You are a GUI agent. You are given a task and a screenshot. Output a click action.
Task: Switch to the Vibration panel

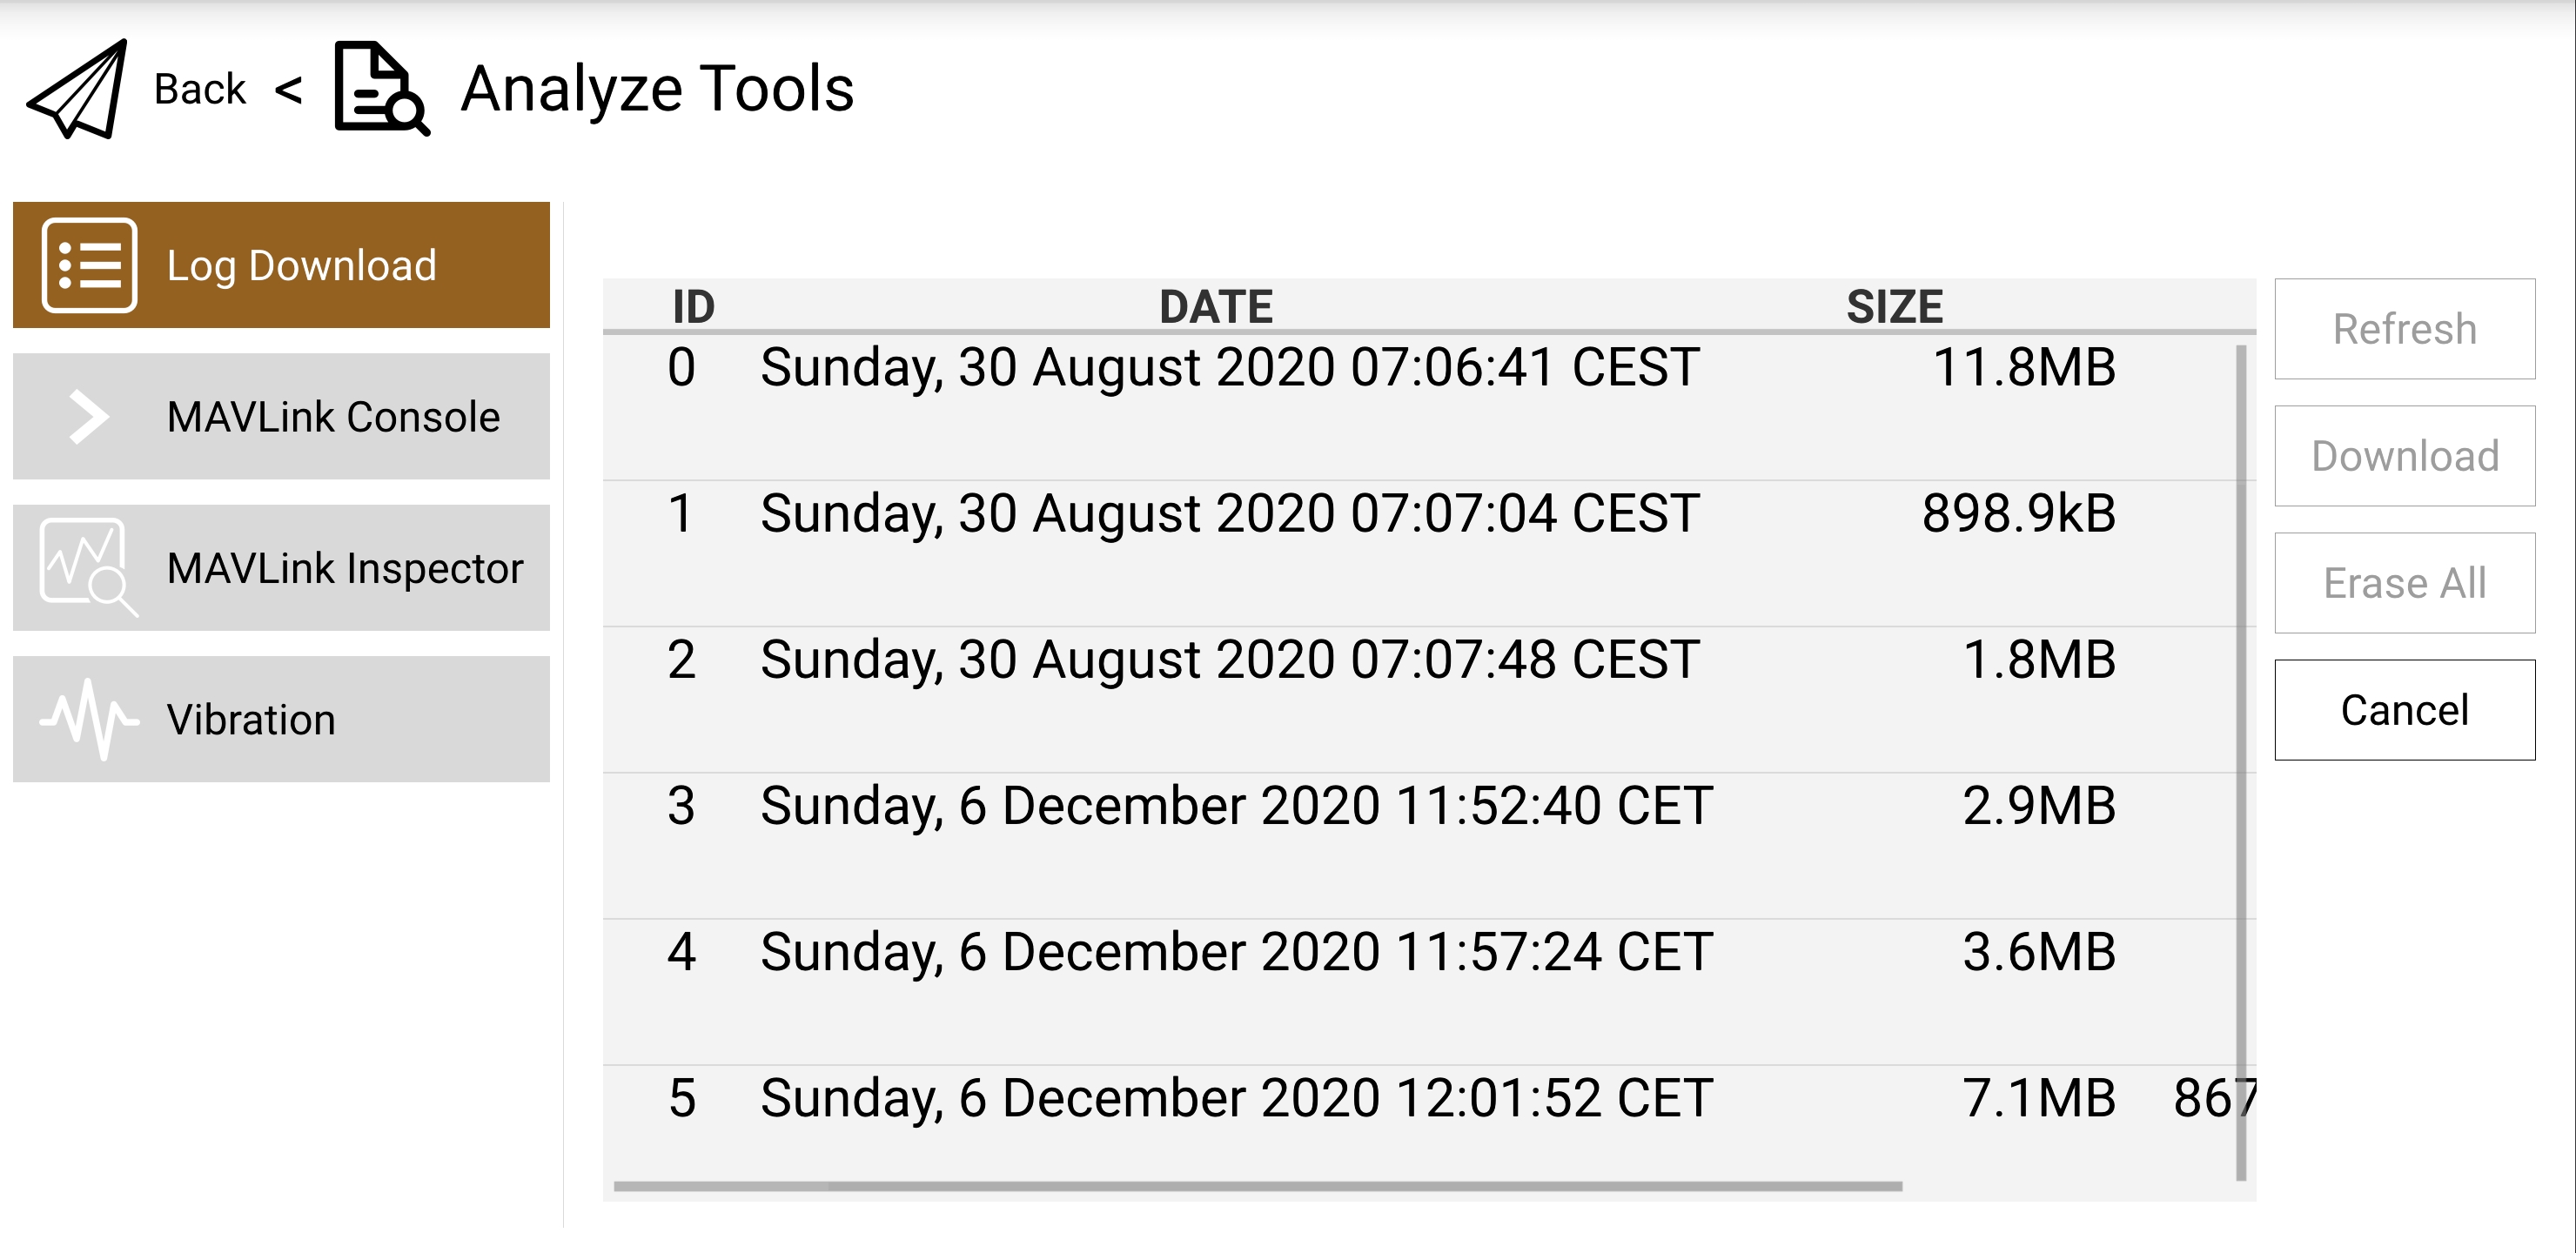click(x=251, y=719)
